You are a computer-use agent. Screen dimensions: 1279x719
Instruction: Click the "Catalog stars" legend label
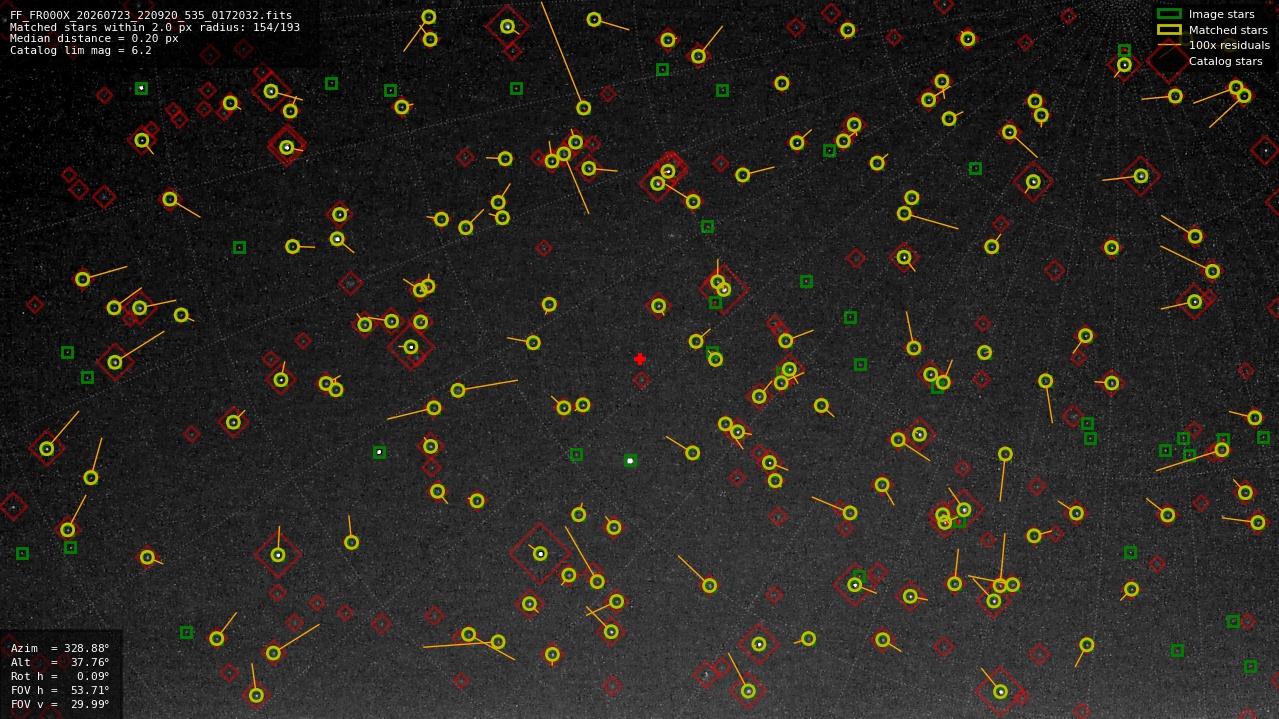(1225, 61)
